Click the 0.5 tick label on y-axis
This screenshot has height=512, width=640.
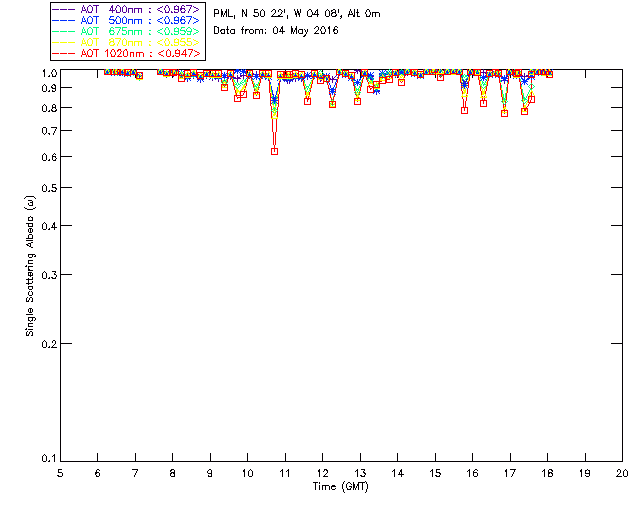click(49, 188)
